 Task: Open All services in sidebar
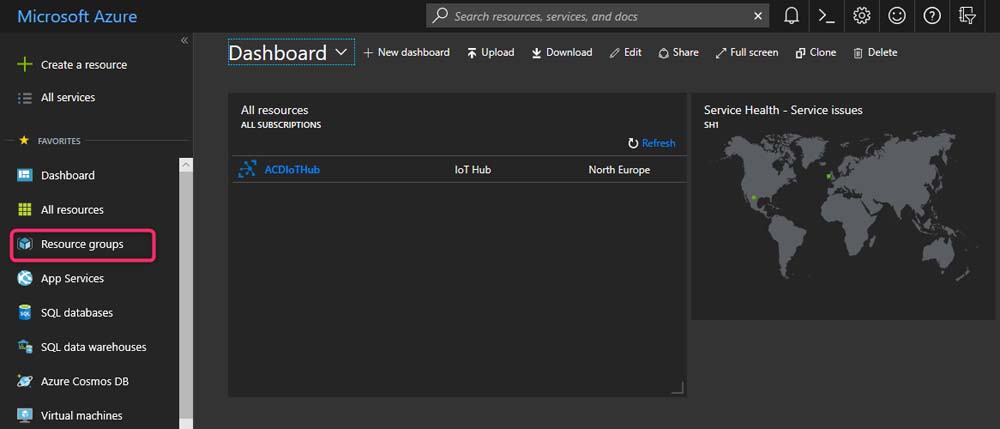(x=67, y=98)
